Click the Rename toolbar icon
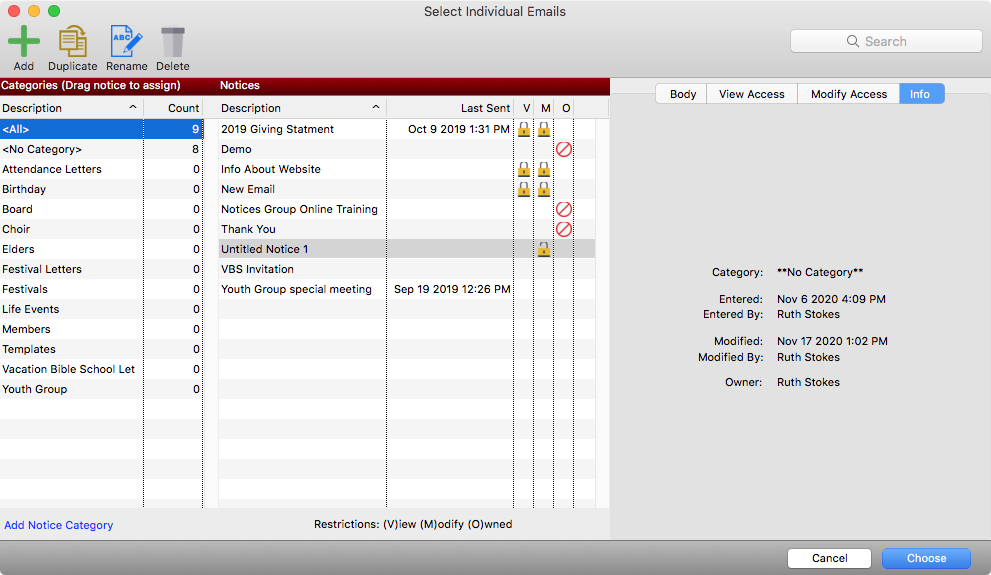The height and width of the screenshot is (575, 991). tap(126, 42)
